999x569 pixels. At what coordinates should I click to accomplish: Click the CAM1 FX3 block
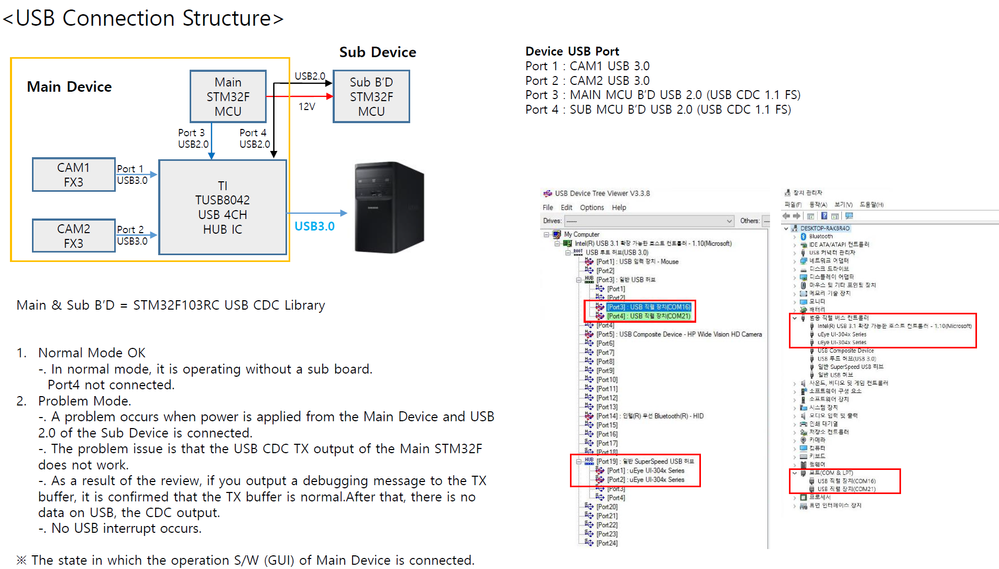coord(74,175)
